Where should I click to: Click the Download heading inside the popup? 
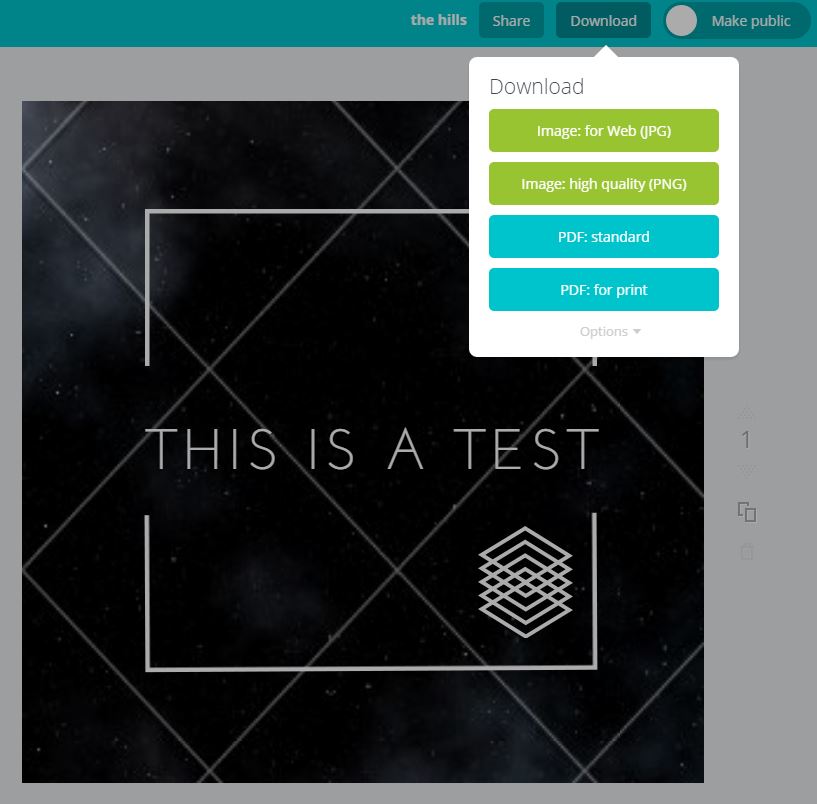(x=536, y=87)
